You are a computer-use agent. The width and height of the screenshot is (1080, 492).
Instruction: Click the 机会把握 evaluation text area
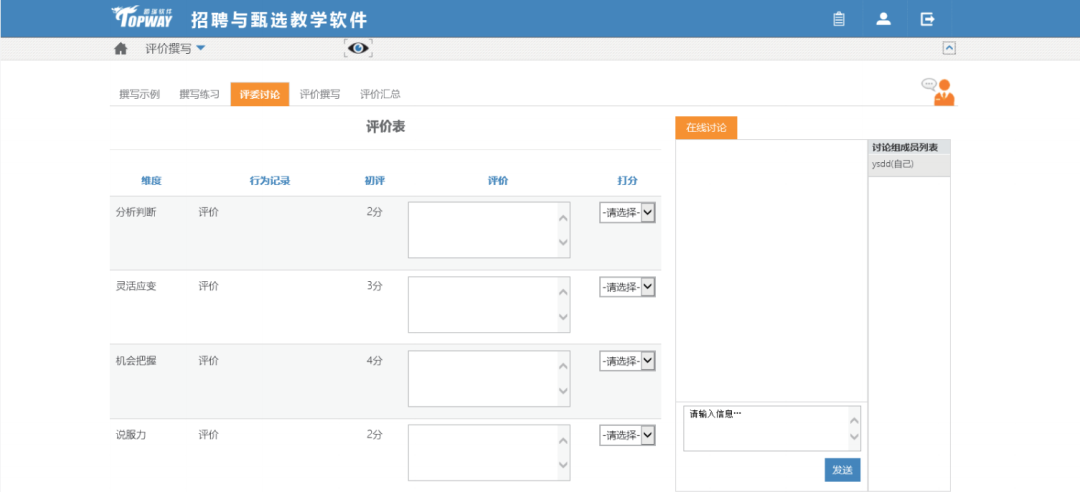[x=482, y=378]
